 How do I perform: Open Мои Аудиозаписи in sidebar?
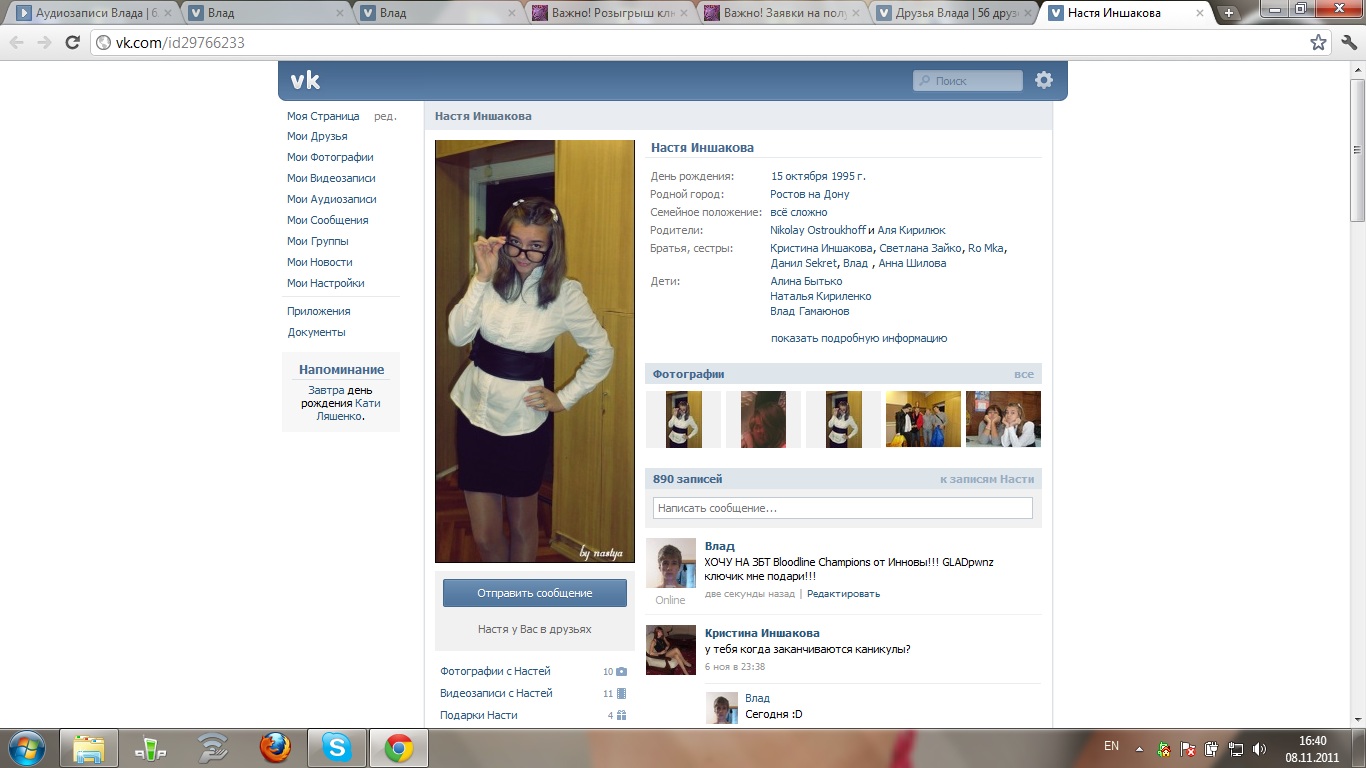coord(331,199)
